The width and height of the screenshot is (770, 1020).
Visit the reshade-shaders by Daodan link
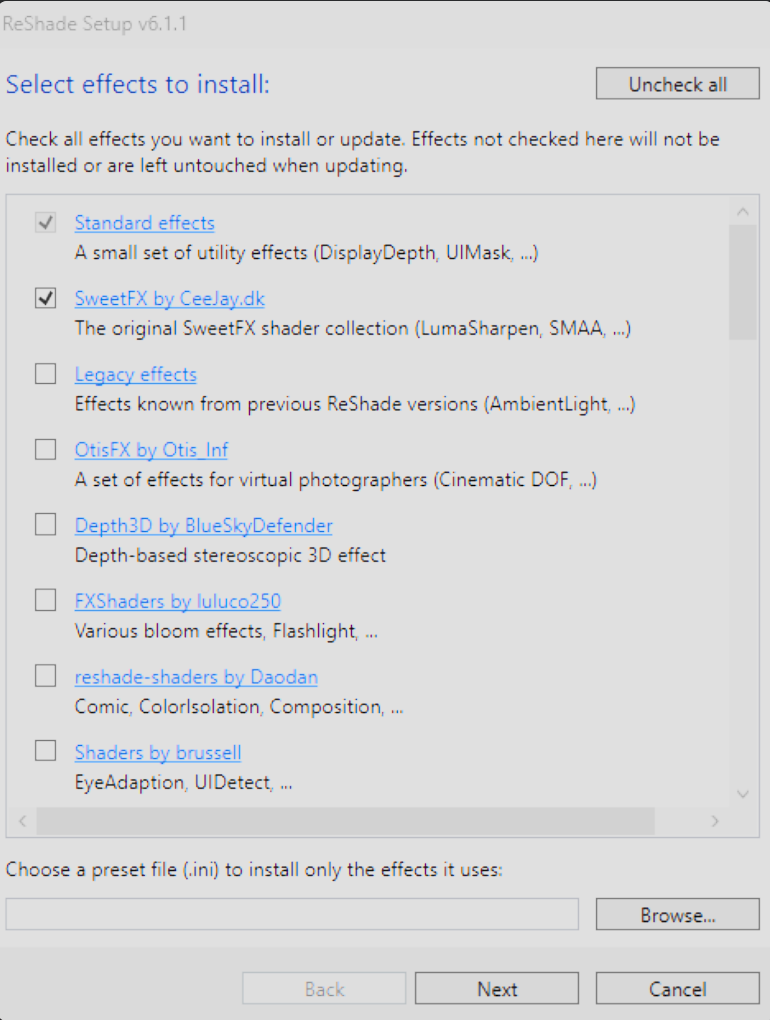196,678
